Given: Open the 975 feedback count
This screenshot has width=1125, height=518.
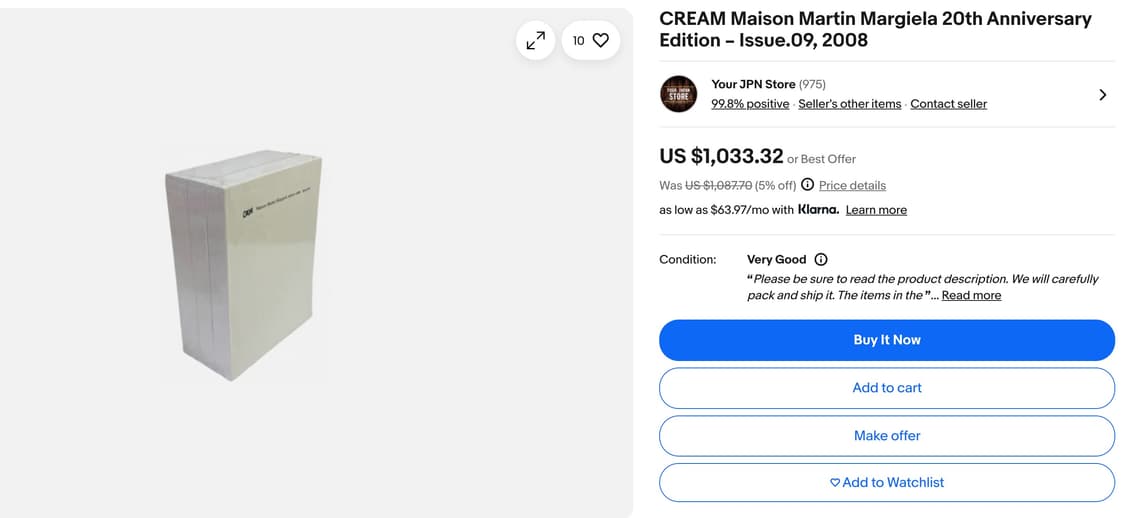Looking at the screenshot, I should (812, 84).
